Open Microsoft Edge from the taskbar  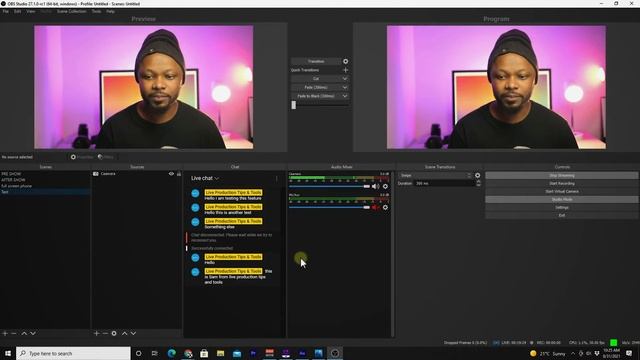171,353
